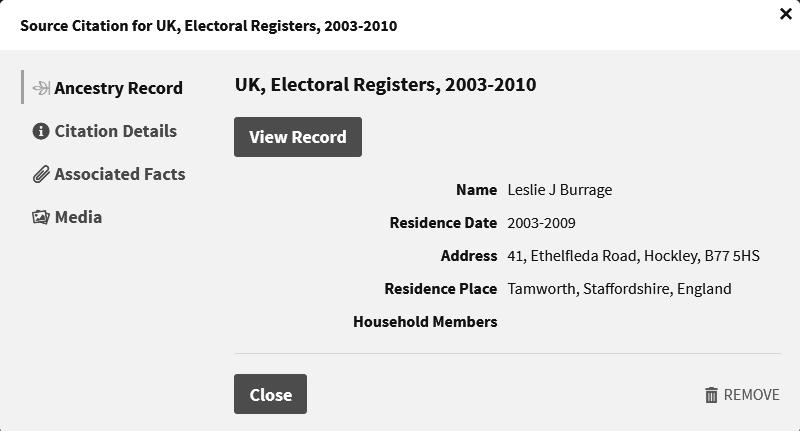
Task: Click the UK, Electoral Registers heading
Action: pos(385,85)
